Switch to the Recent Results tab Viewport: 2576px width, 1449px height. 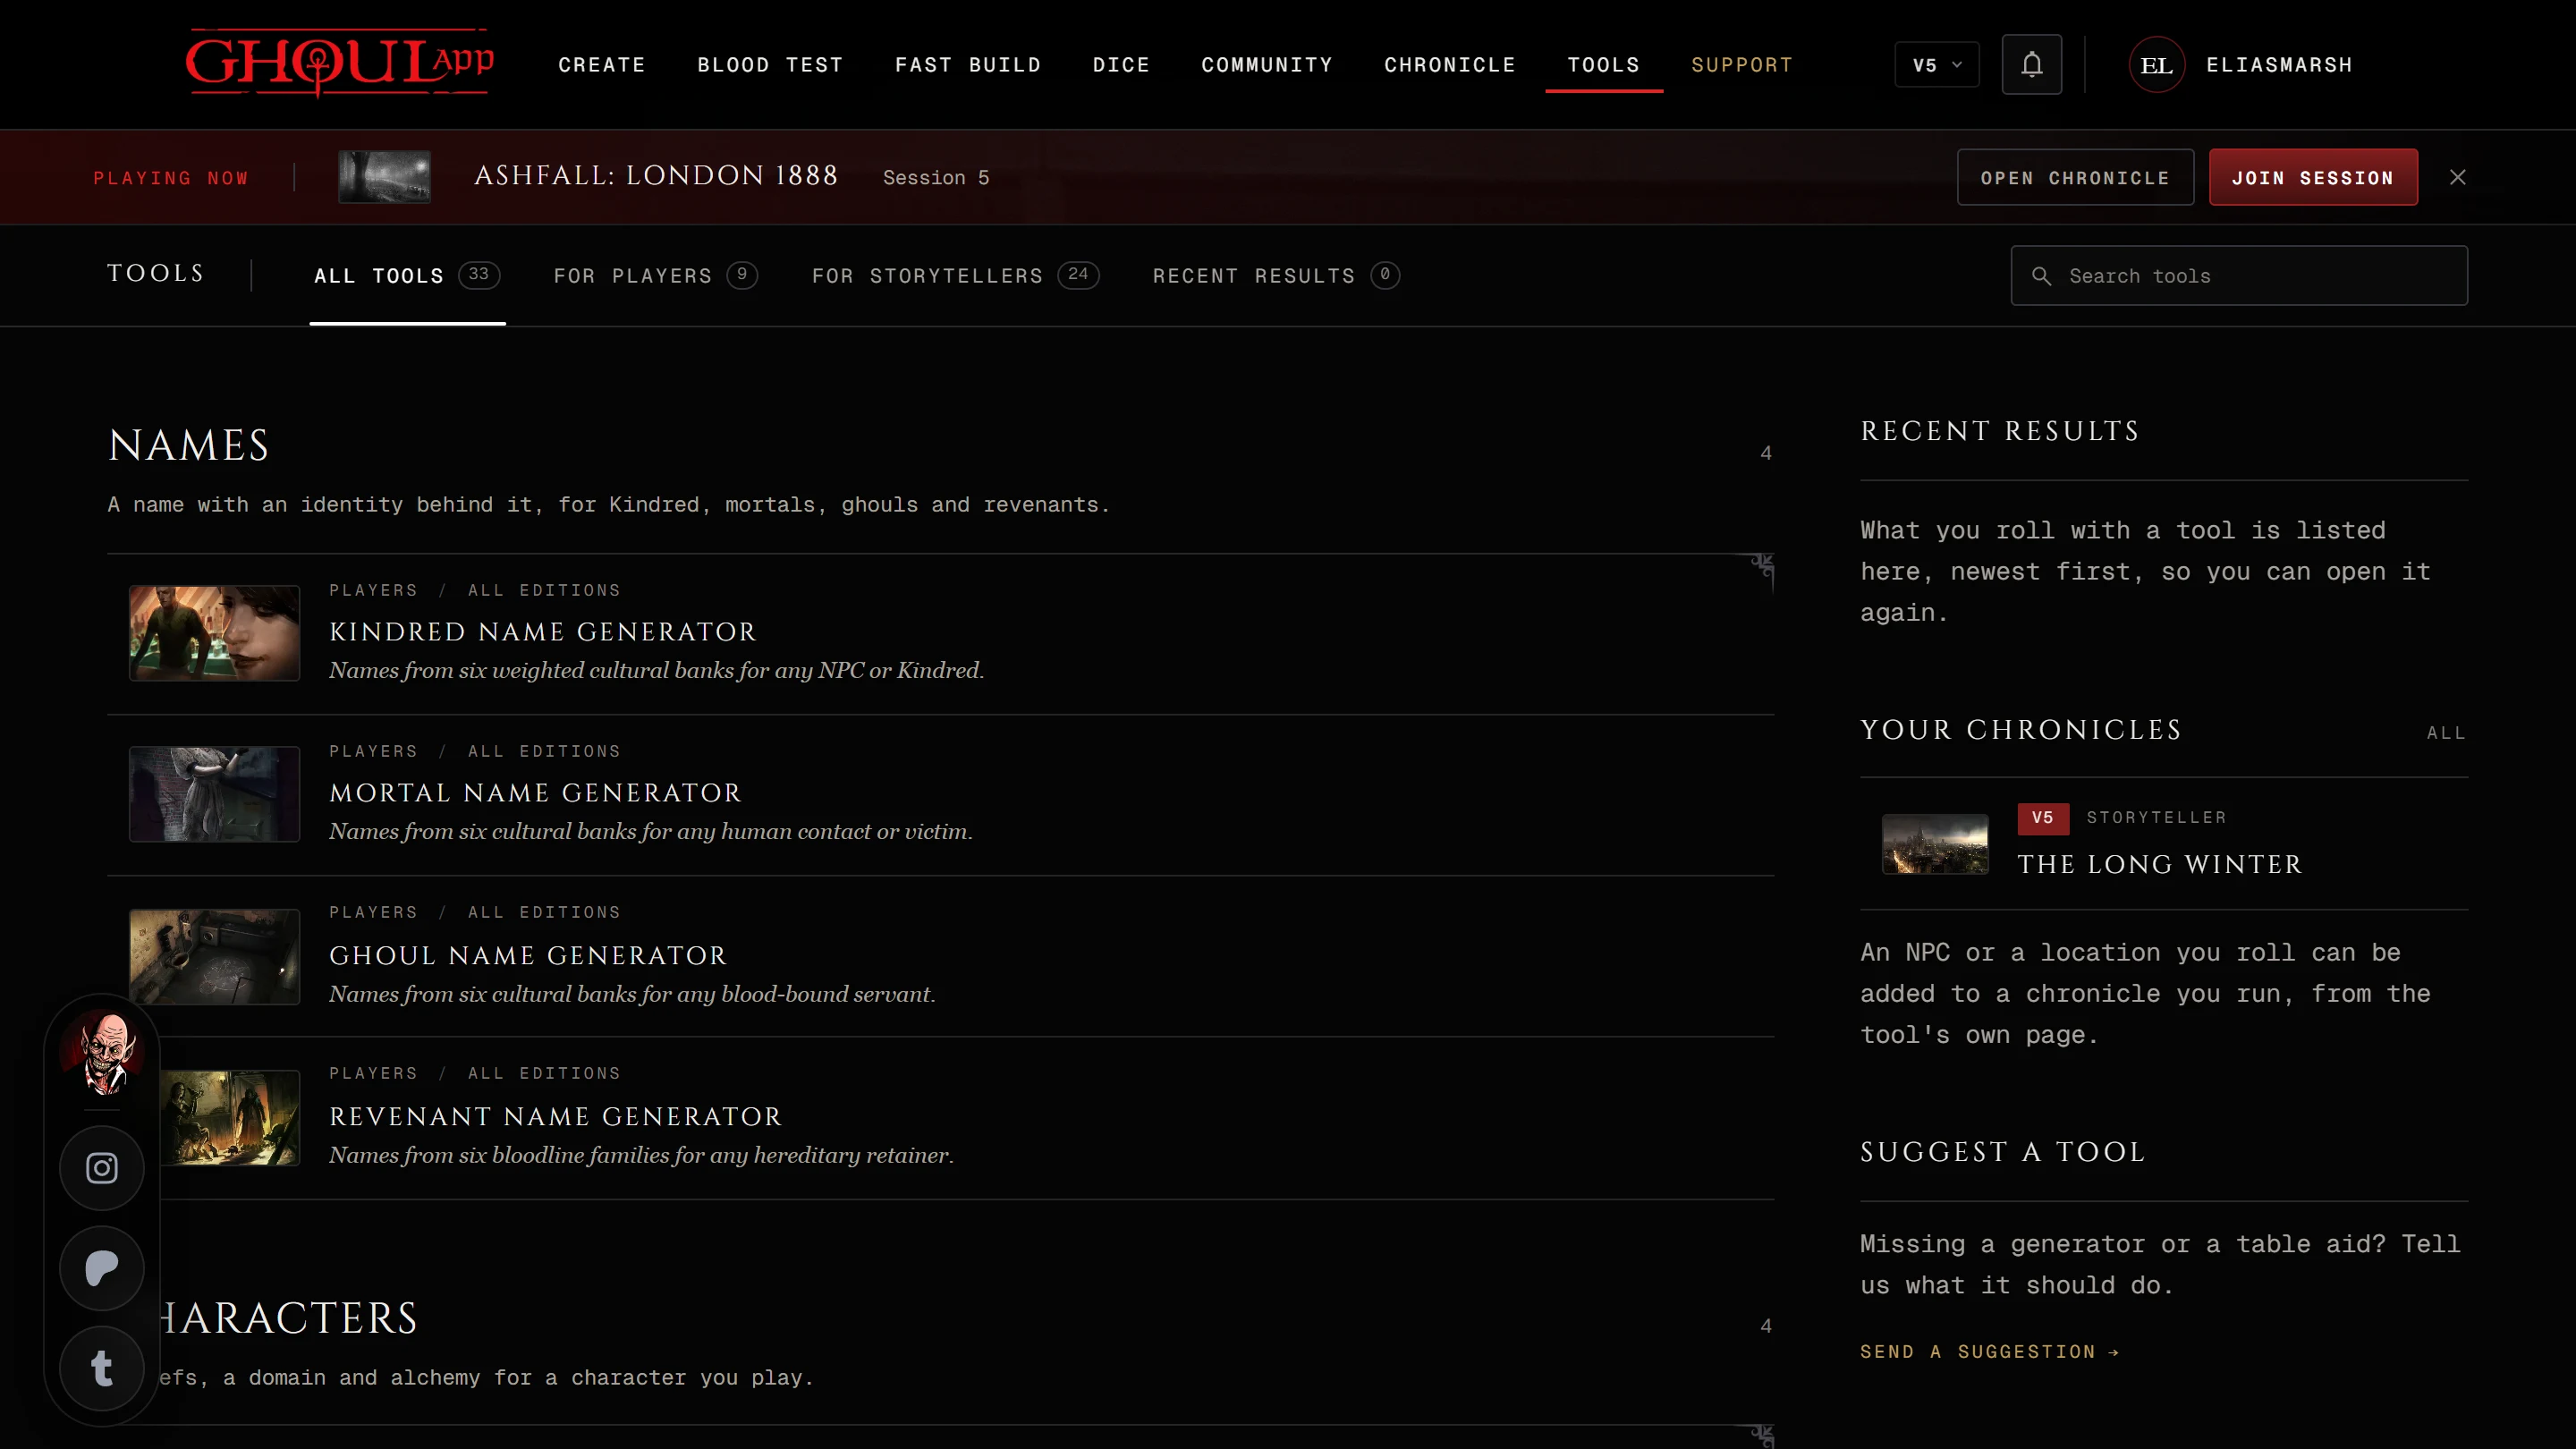pyautogui.click(x=1276, y=276)
